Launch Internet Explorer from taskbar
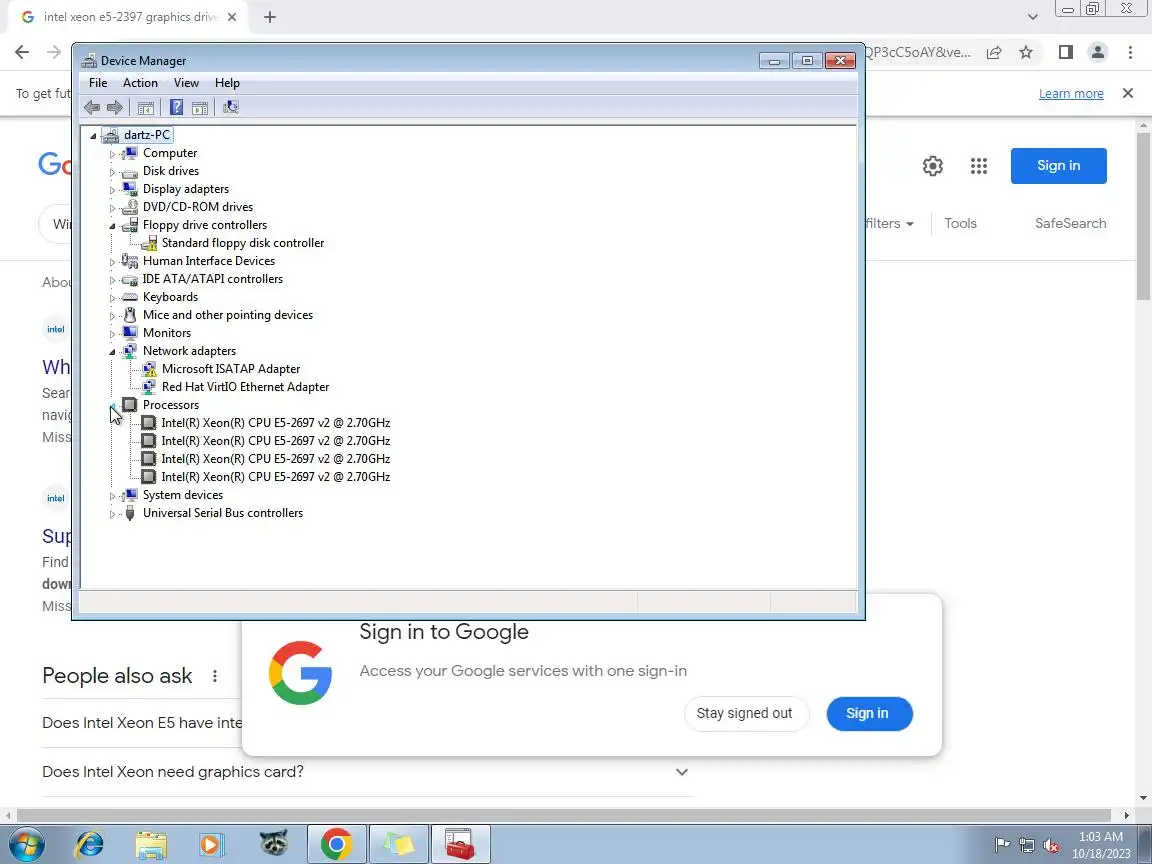This screenshot has height=864, width=1152. (90, 845)
